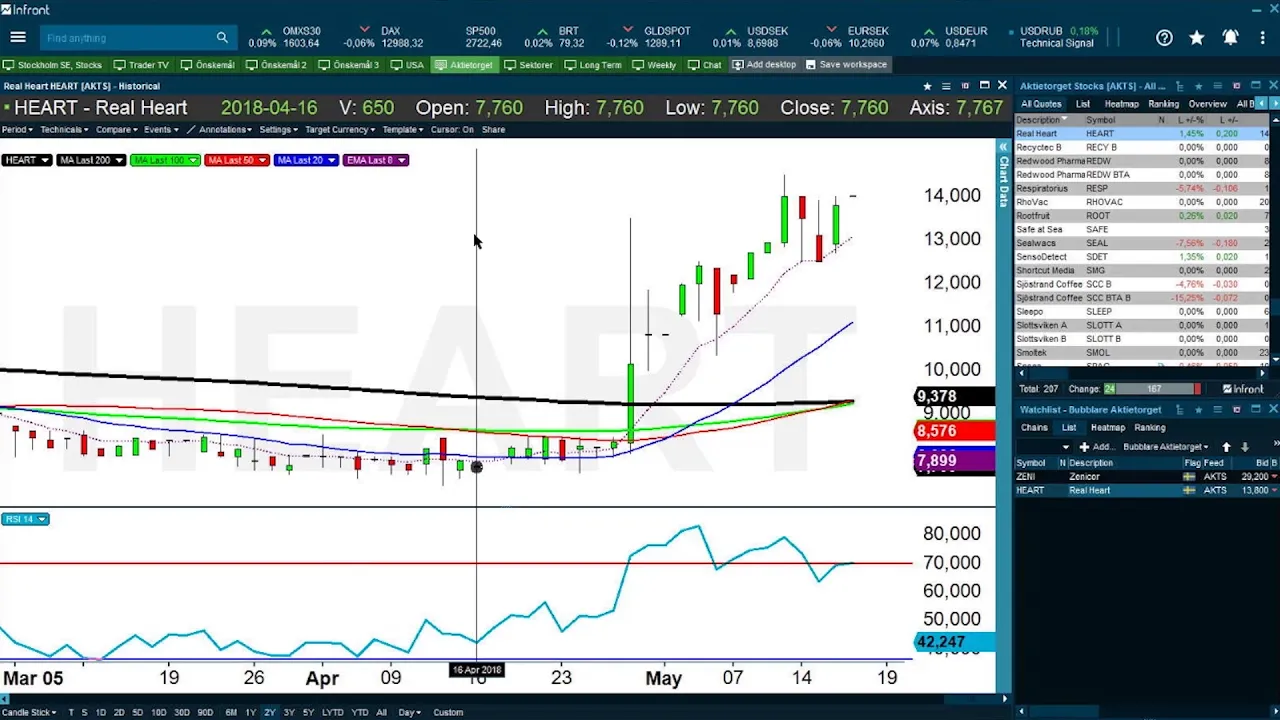
Task: Click the search magnifier icon
Action: tap(222, 38)
